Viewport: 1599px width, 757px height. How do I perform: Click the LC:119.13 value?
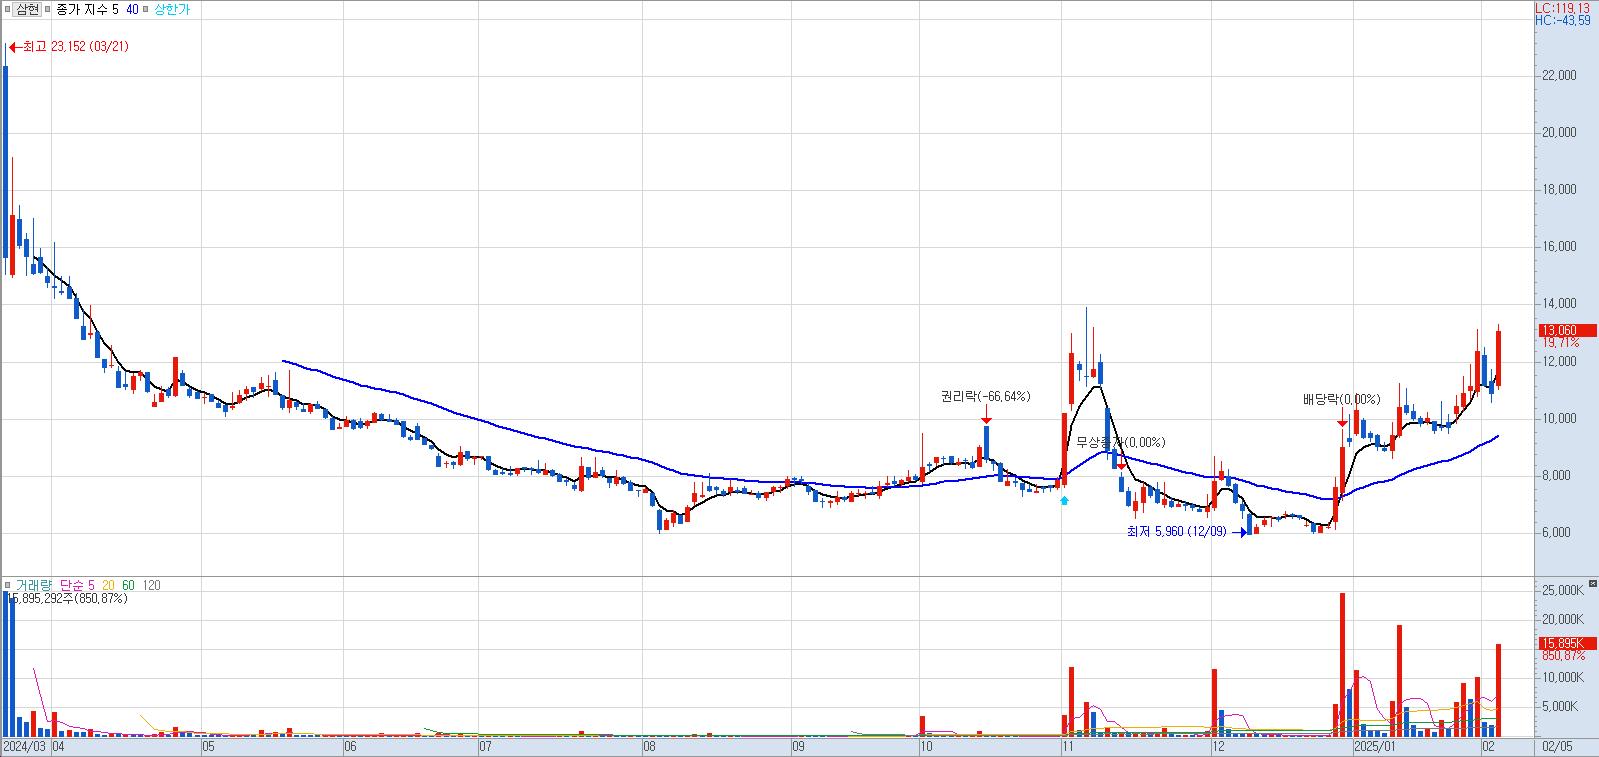pyautogui.click(x=1564, y=8)
